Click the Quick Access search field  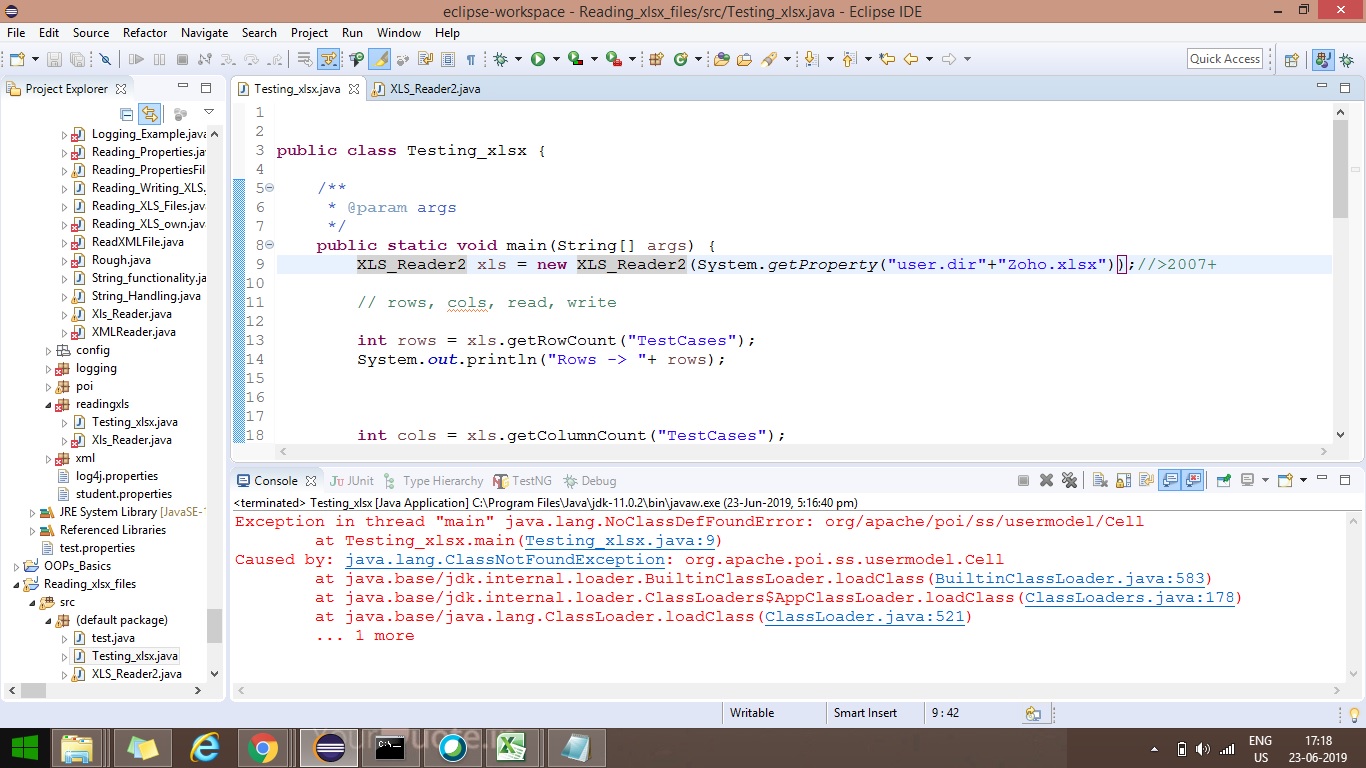point(1225,59)
